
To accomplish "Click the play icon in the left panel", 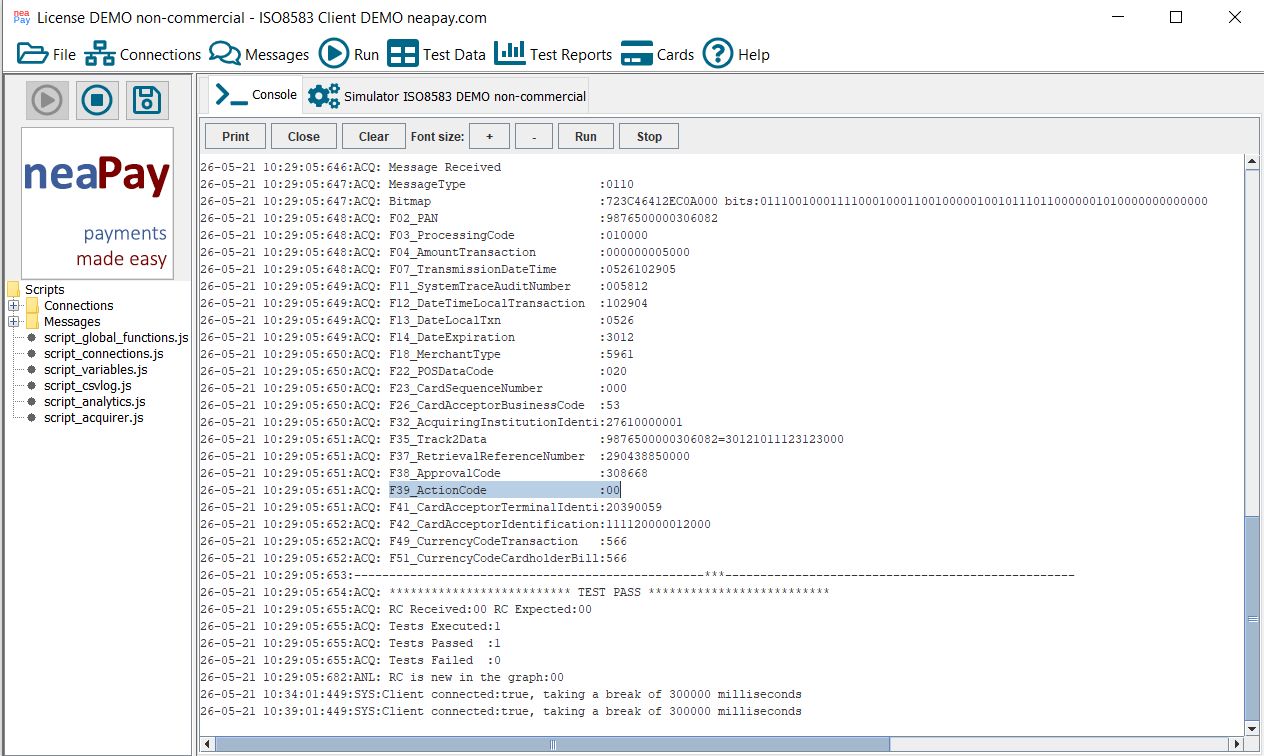I will 47,100.
